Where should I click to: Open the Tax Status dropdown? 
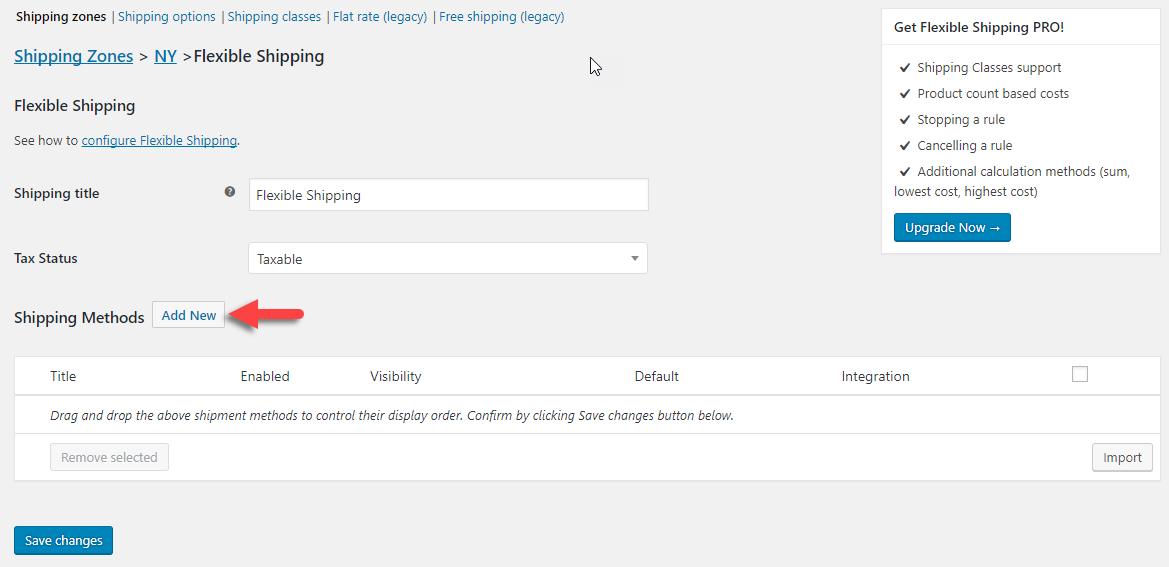point(447,259)
